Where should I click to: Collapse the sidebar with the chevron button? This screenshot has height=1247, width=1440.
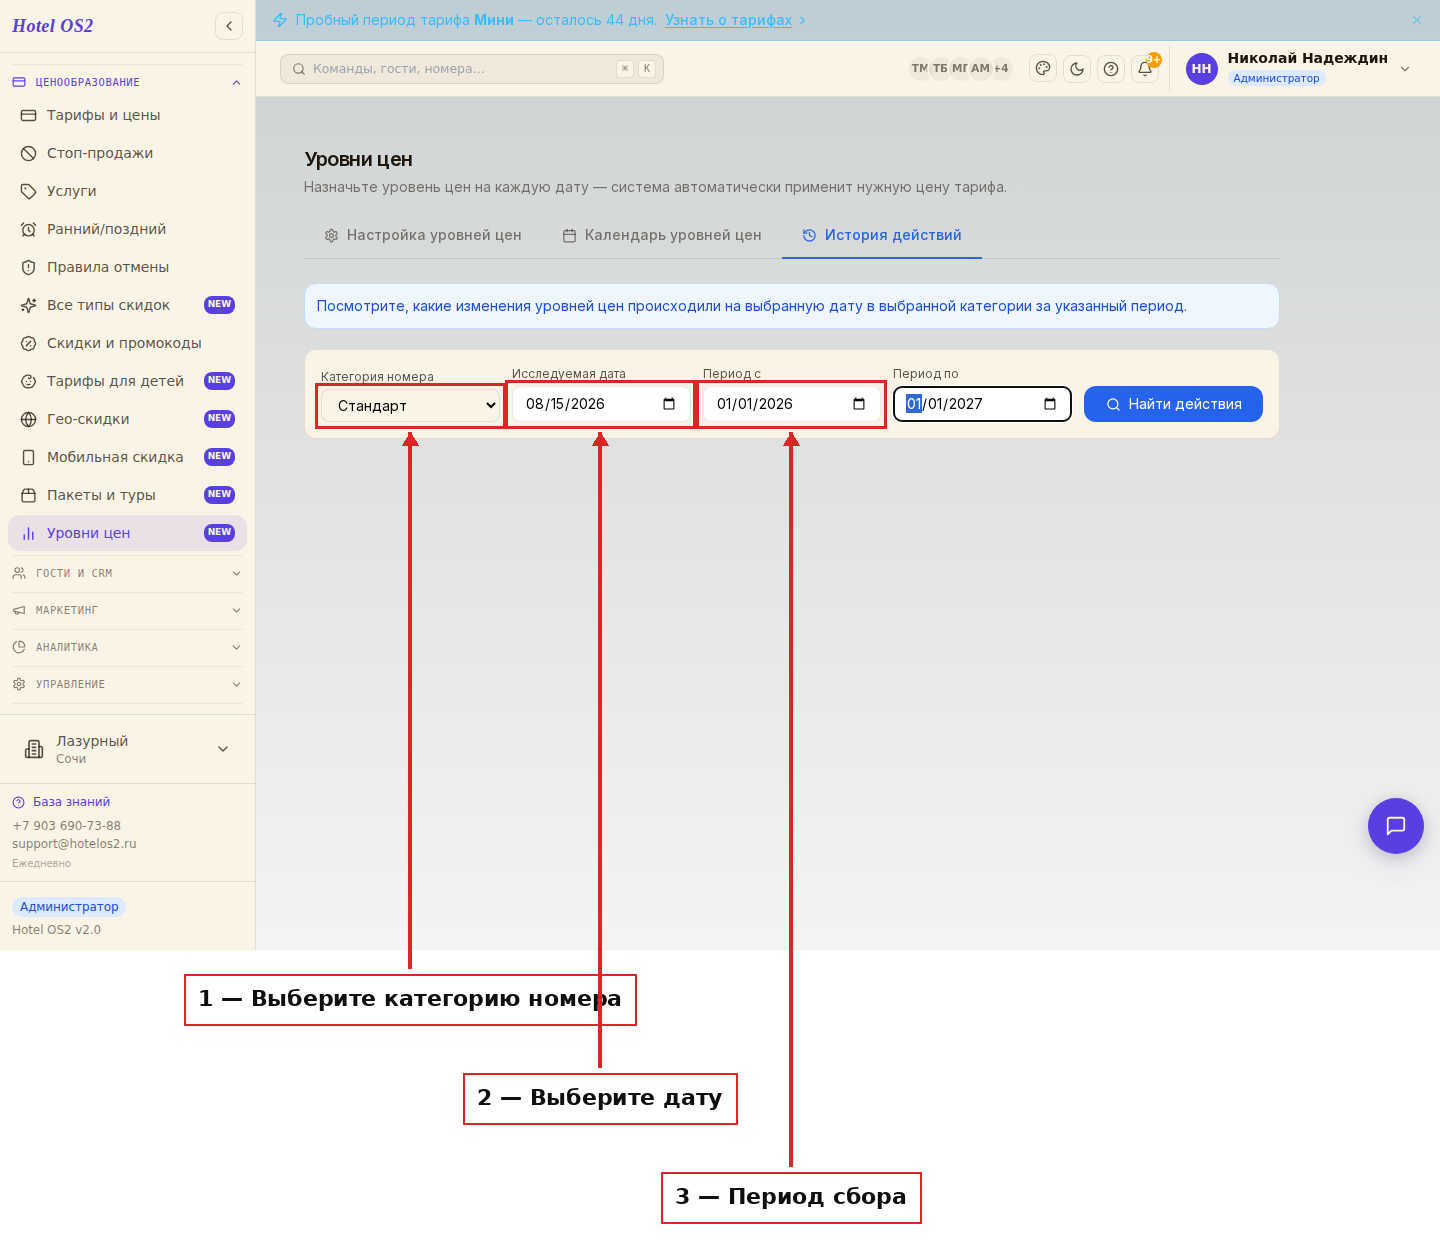point(229,26)
